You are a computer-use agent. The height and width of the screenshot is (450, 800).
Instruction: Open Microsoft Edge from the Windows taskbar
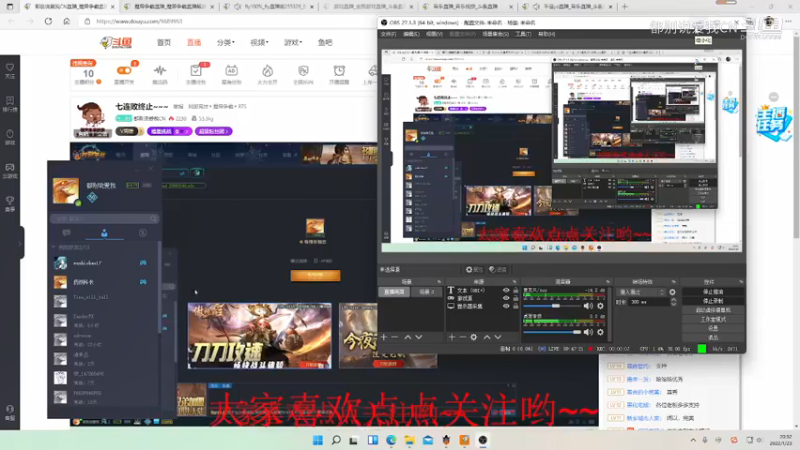pos(391,440)
